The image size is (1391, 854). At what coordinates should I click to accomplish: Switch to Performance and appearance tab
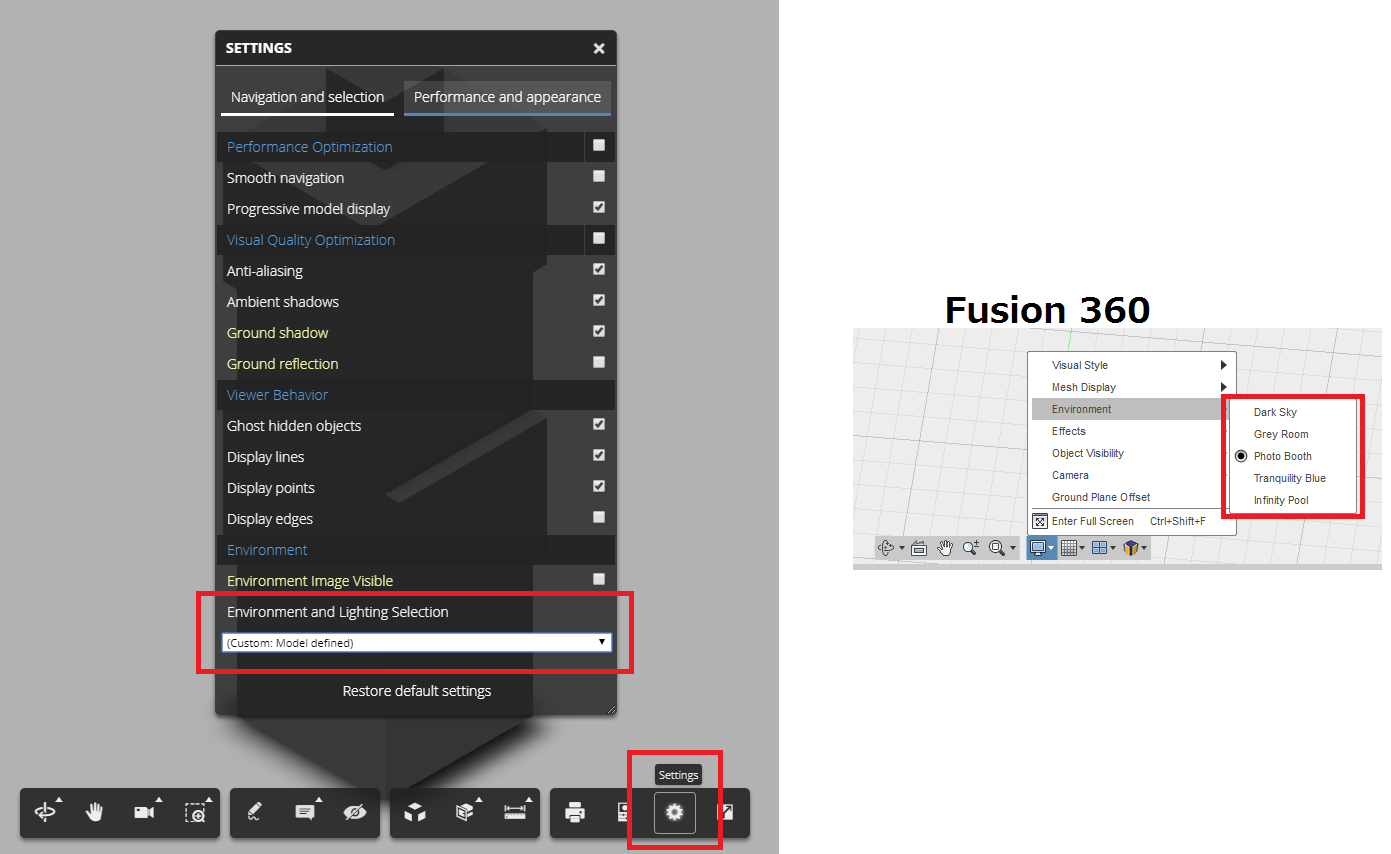[x=507, y=98]
